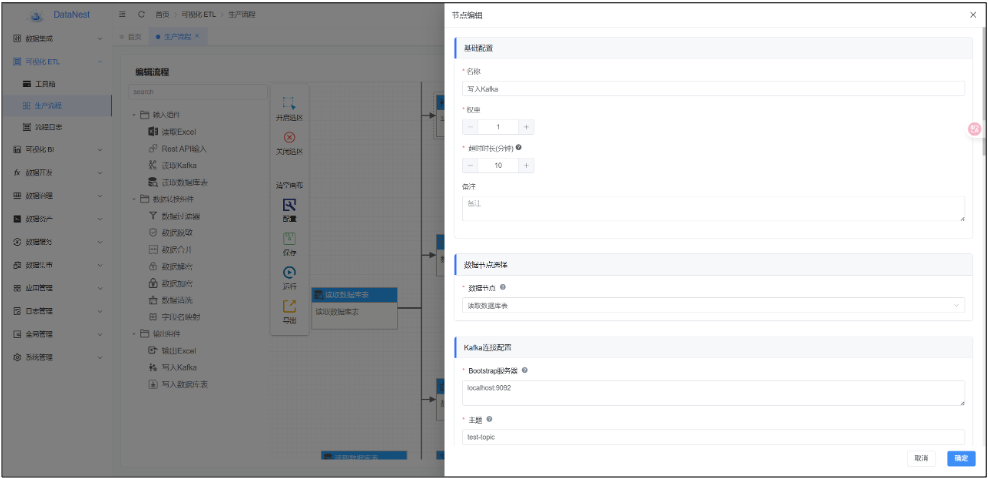Click the 保存 (save) icon in canvas toolbar
The image size is (988, 478).
pyautogui.click(x=289, y=239)
